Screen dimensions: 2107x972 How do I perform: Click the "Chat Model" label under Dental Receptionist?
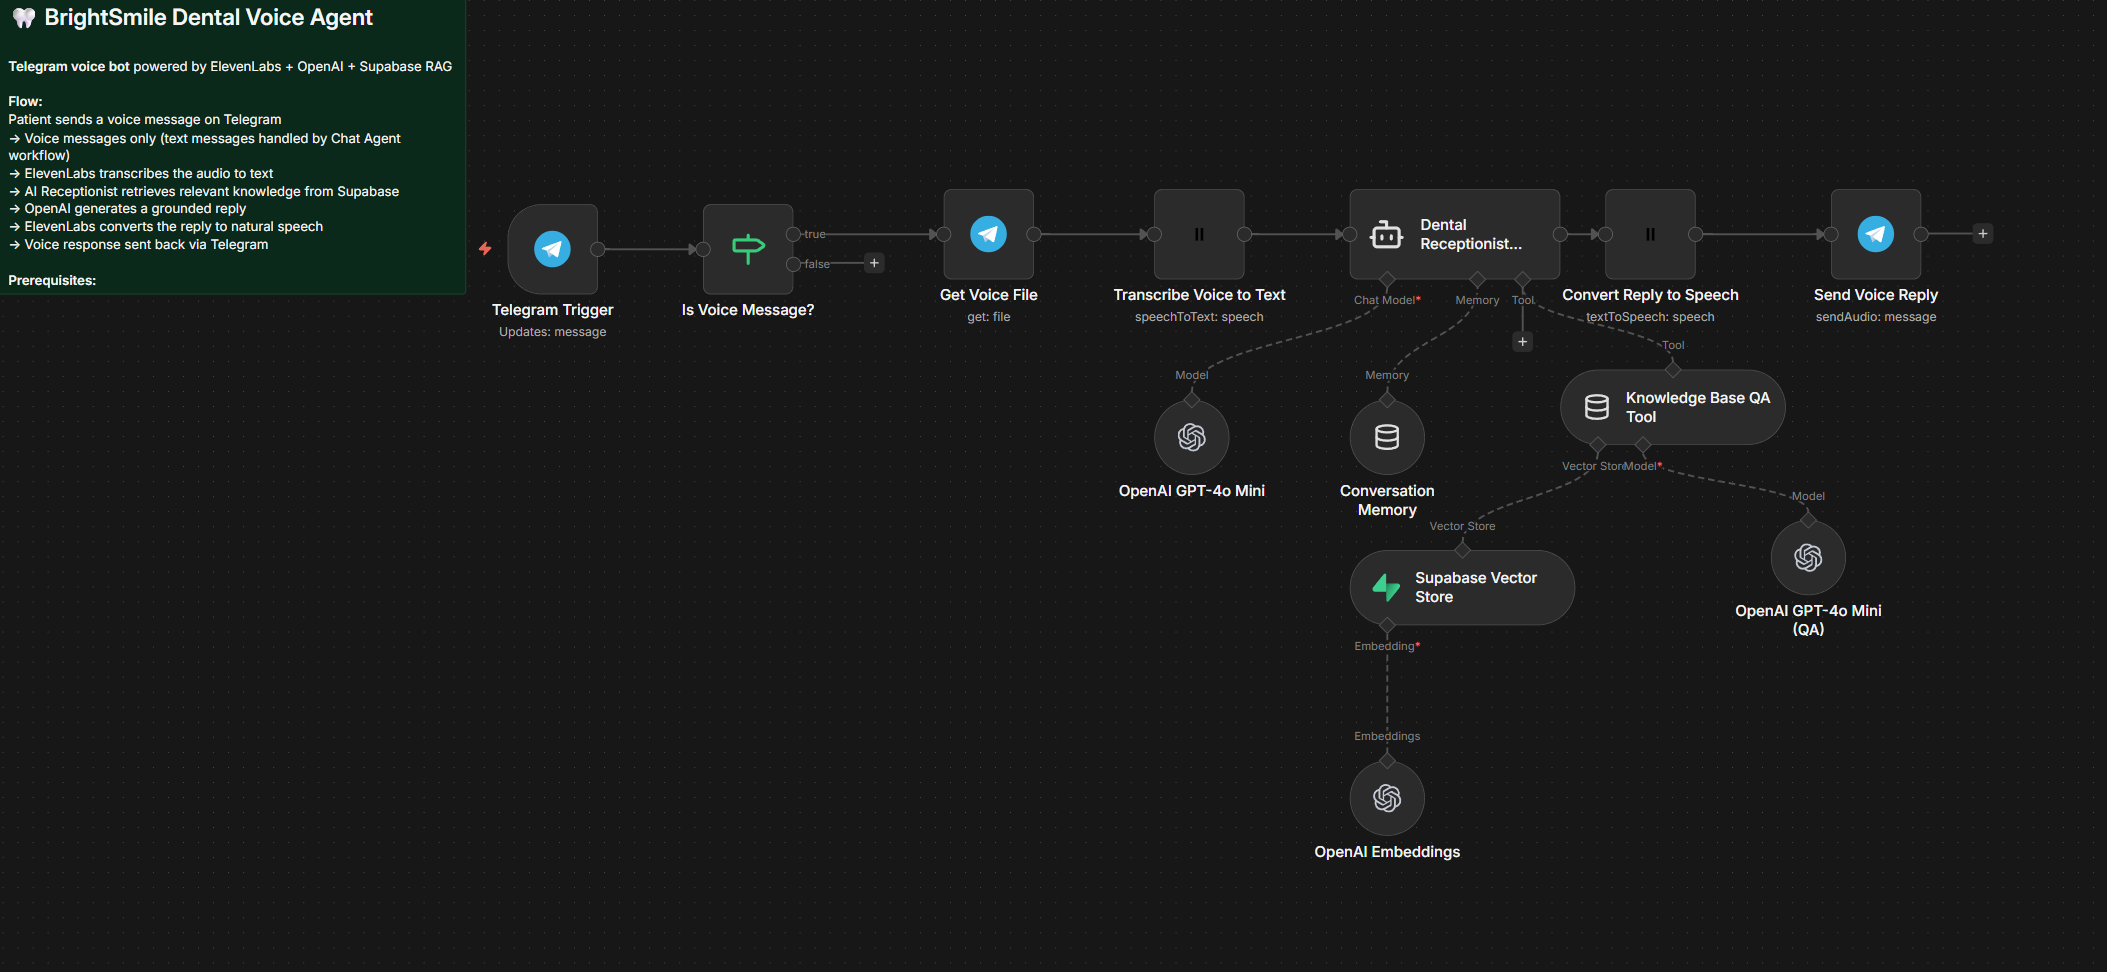click(x=1384, y=300)
